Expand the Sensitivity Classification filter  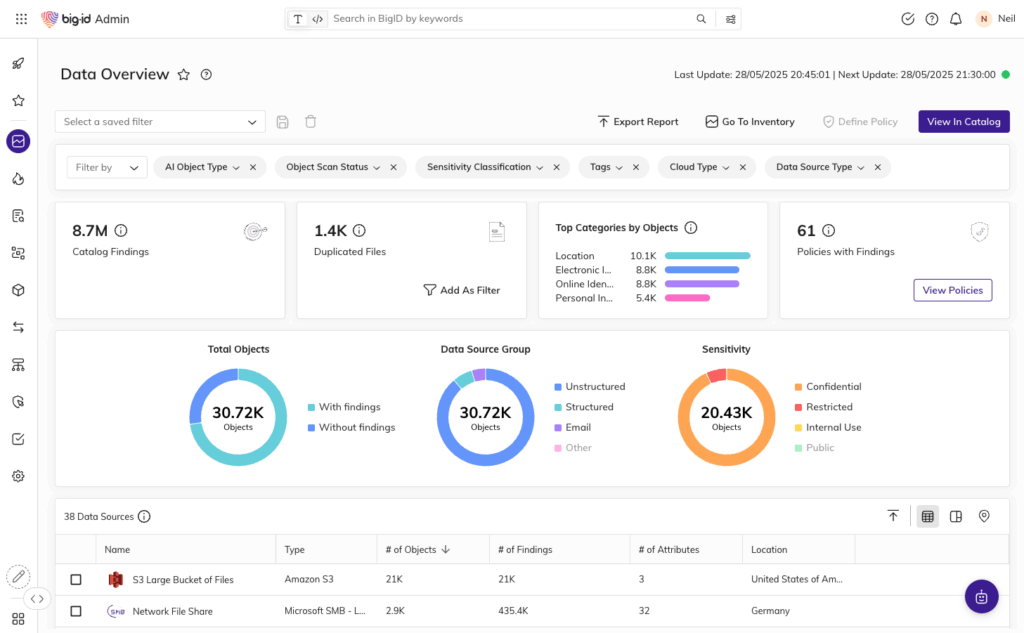click(485, 168)
